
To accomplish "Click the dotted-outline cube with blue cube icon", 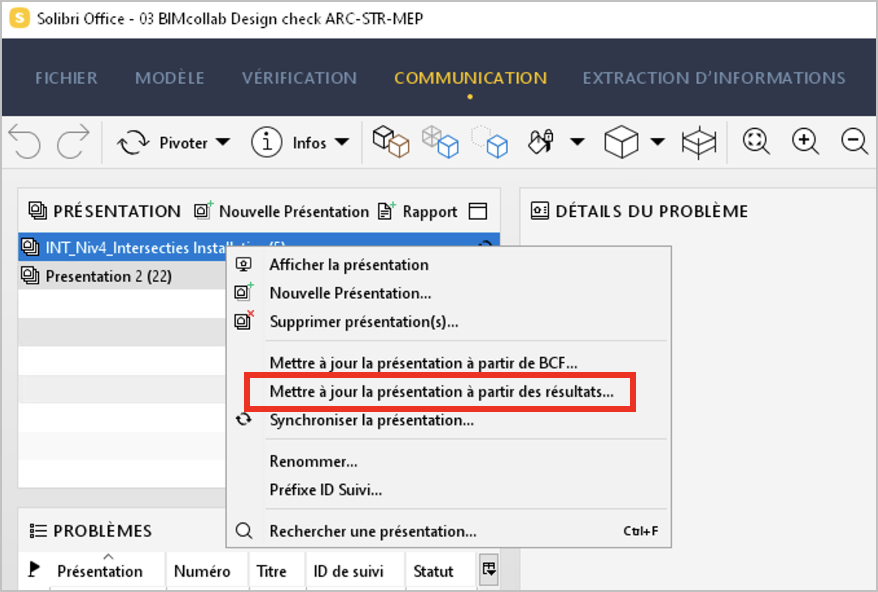I will pos(489,142).
